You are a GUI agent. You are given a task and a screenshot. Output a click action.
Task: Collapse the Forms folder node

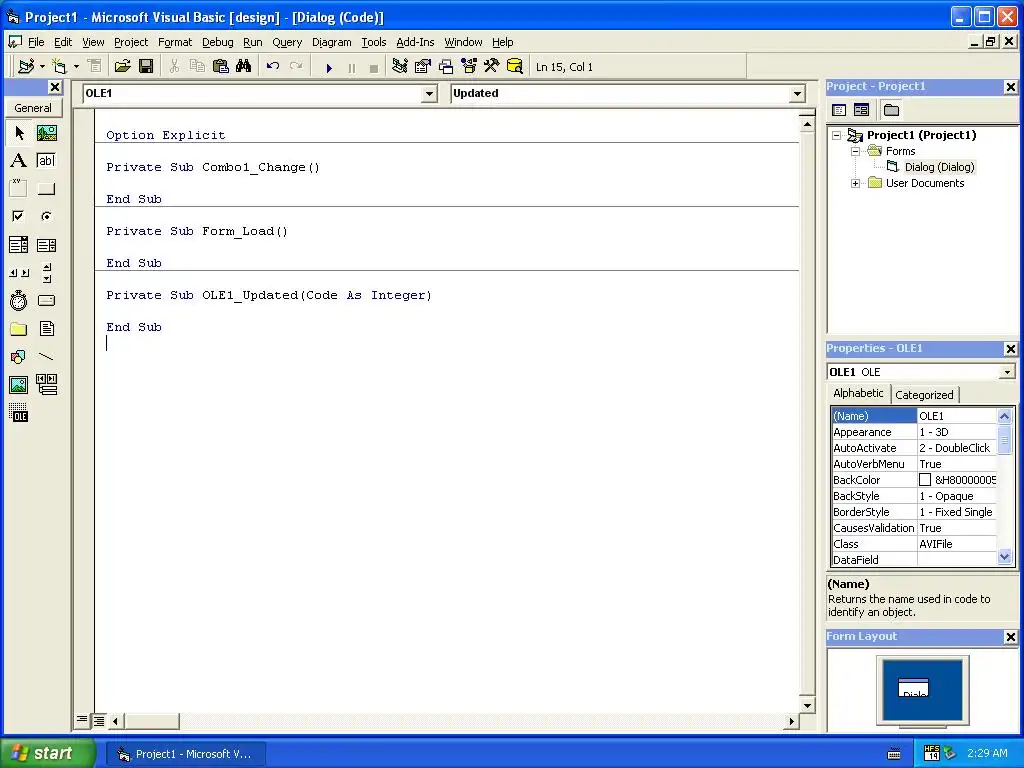click(x=855, y=152)
